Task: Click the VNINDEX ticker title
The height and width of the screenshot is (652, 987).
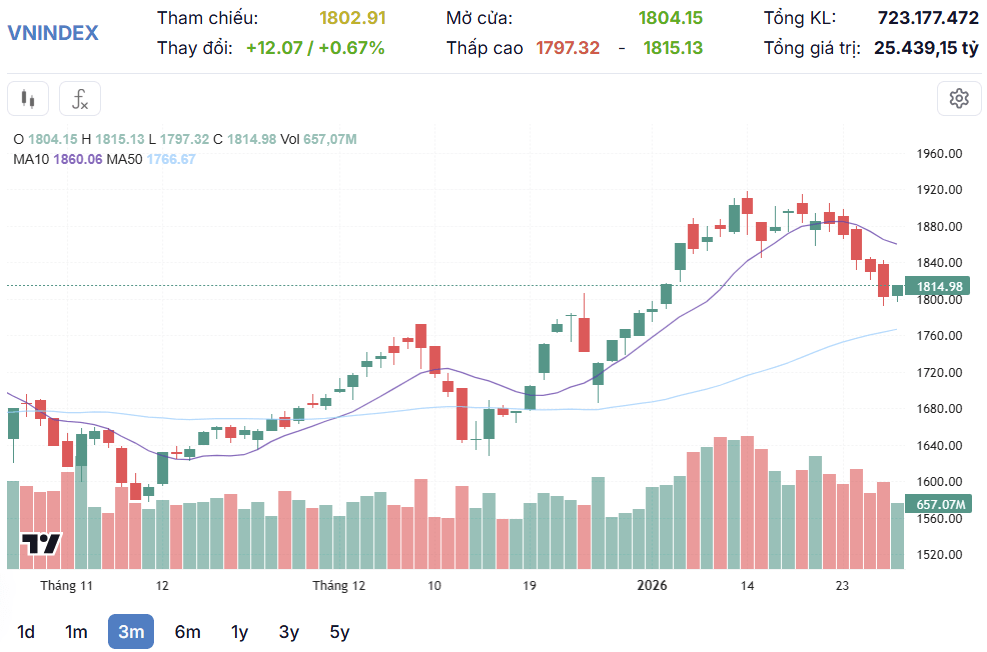Action: (x=53, y=33)
